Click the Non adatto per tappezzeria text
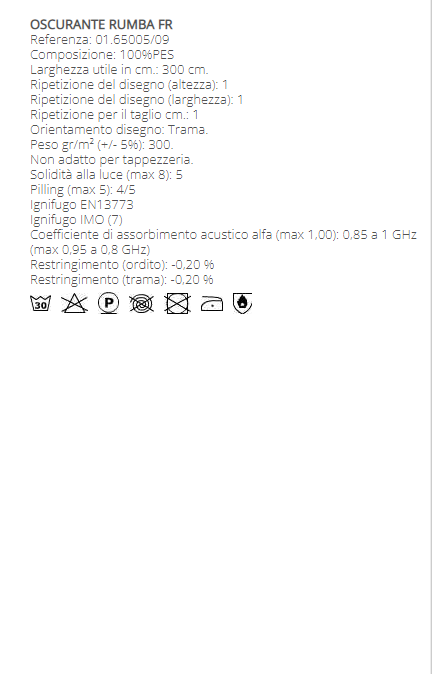Screen dimensions: 441x674 tap(112, 159)
